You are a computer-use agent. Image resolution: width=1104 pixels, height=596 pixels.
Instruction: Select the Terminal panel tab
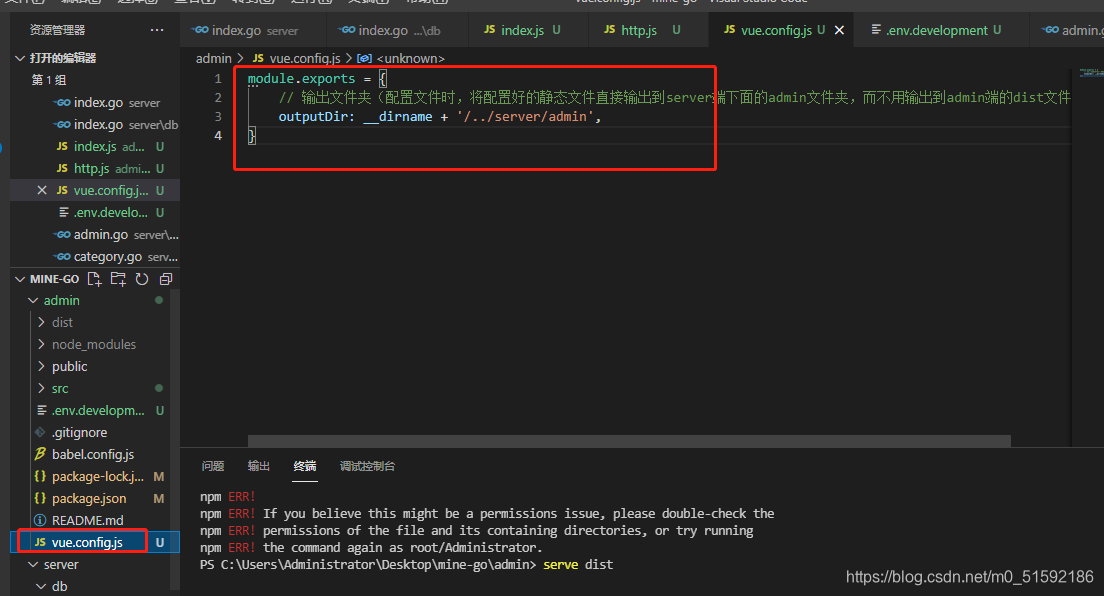coord(305,466)
